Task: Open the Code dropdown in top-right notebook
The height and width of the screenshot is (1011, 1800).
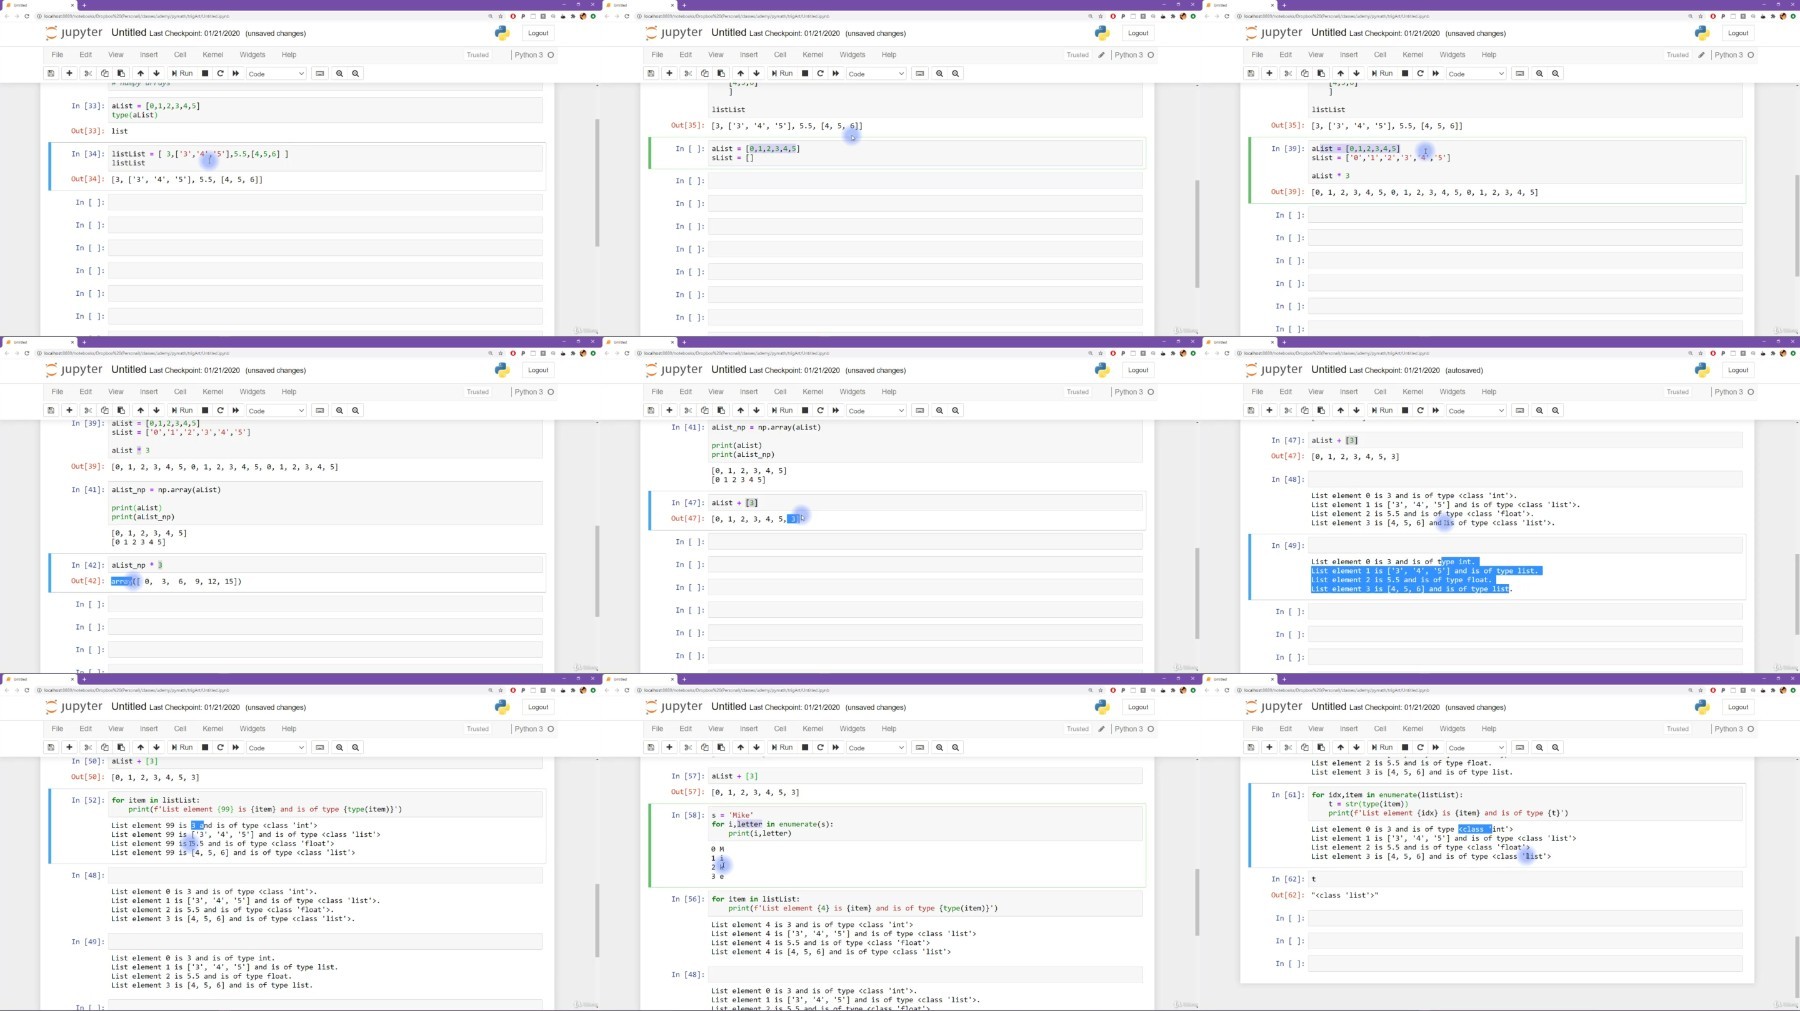Action: coord(1475,73)
